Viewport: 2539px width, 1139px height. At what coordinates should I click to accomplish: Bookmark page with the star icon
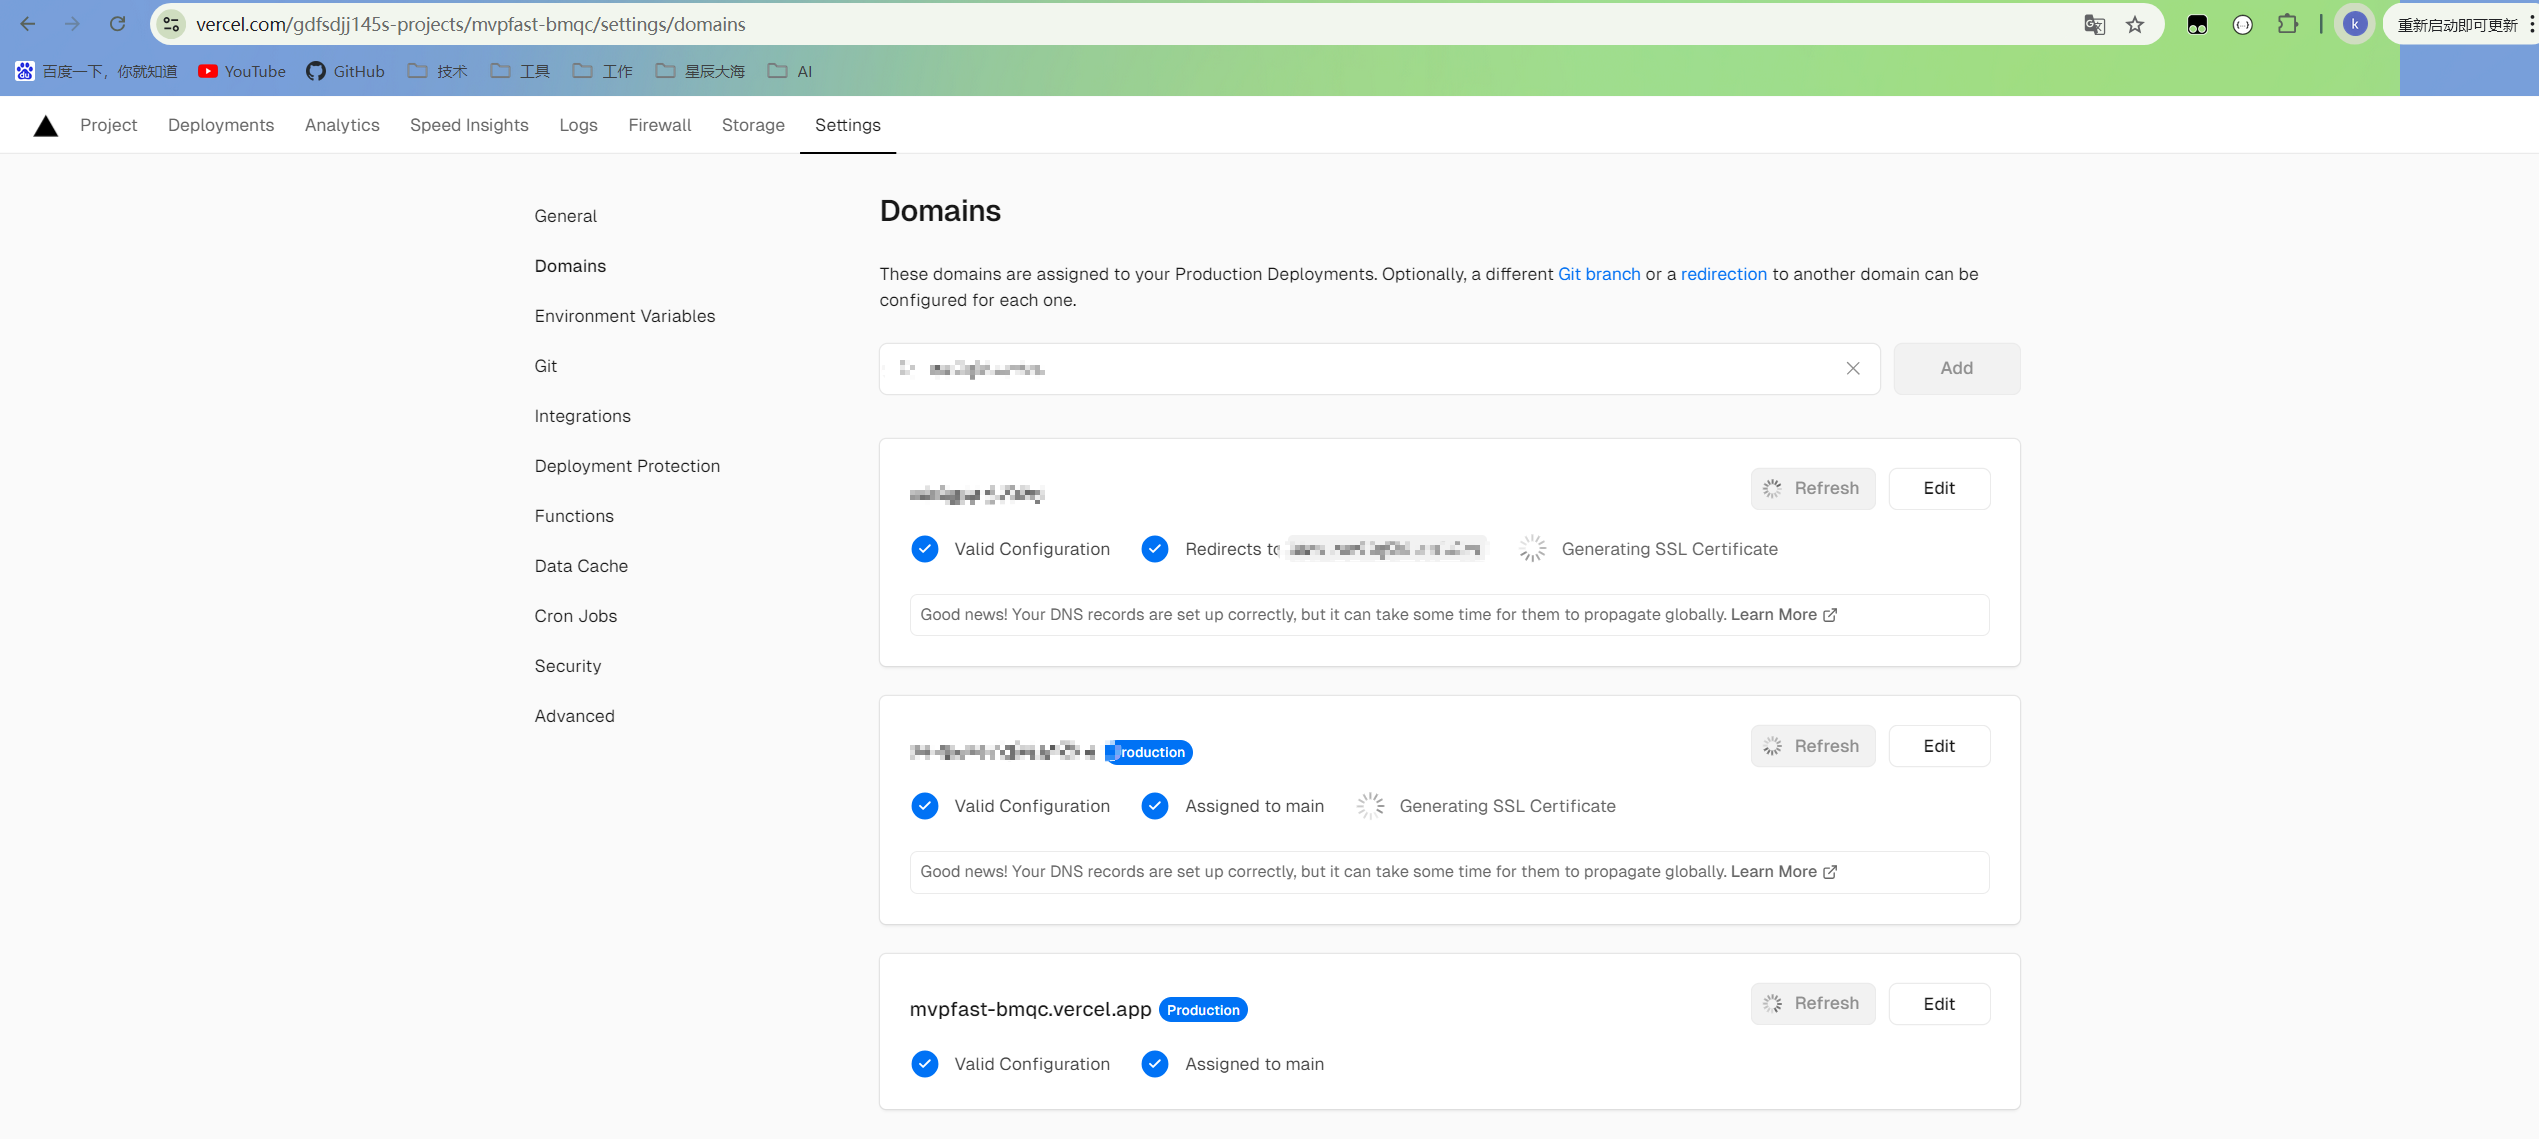[x=2135, y=25]
